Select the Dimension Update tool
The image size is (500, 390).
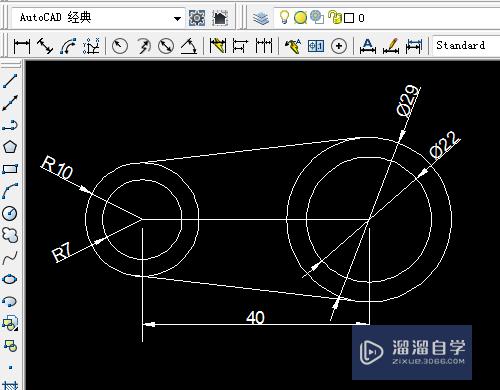[414, 46]
